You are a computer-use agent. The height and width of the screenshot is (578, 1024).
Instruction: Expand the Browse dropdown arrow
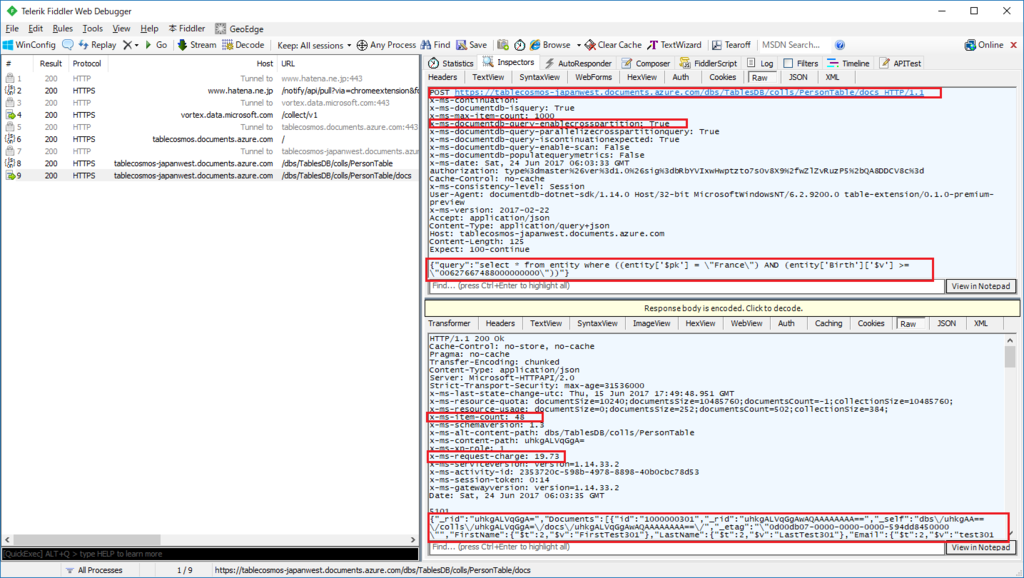[x=579, y=45]
